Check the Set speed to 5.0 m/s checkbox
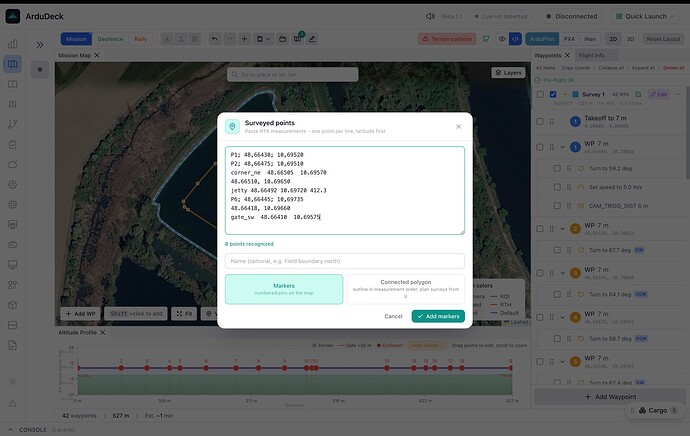This screenshot has height=436, width=690. 557,187
